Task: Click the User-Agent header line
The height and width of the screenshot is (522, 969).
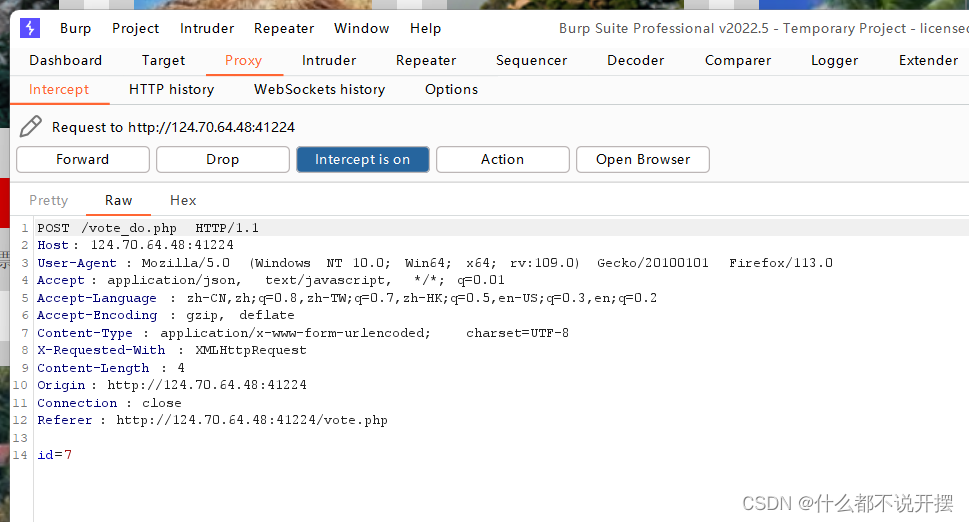Action: (x=434, y=263)
